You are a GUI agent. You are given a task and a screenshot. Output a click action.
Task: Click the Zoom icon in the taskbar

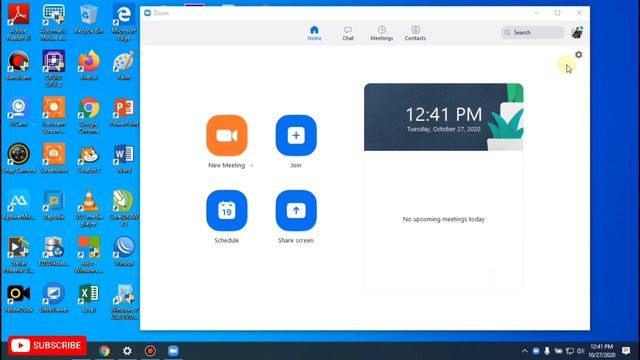pos(173,351)
